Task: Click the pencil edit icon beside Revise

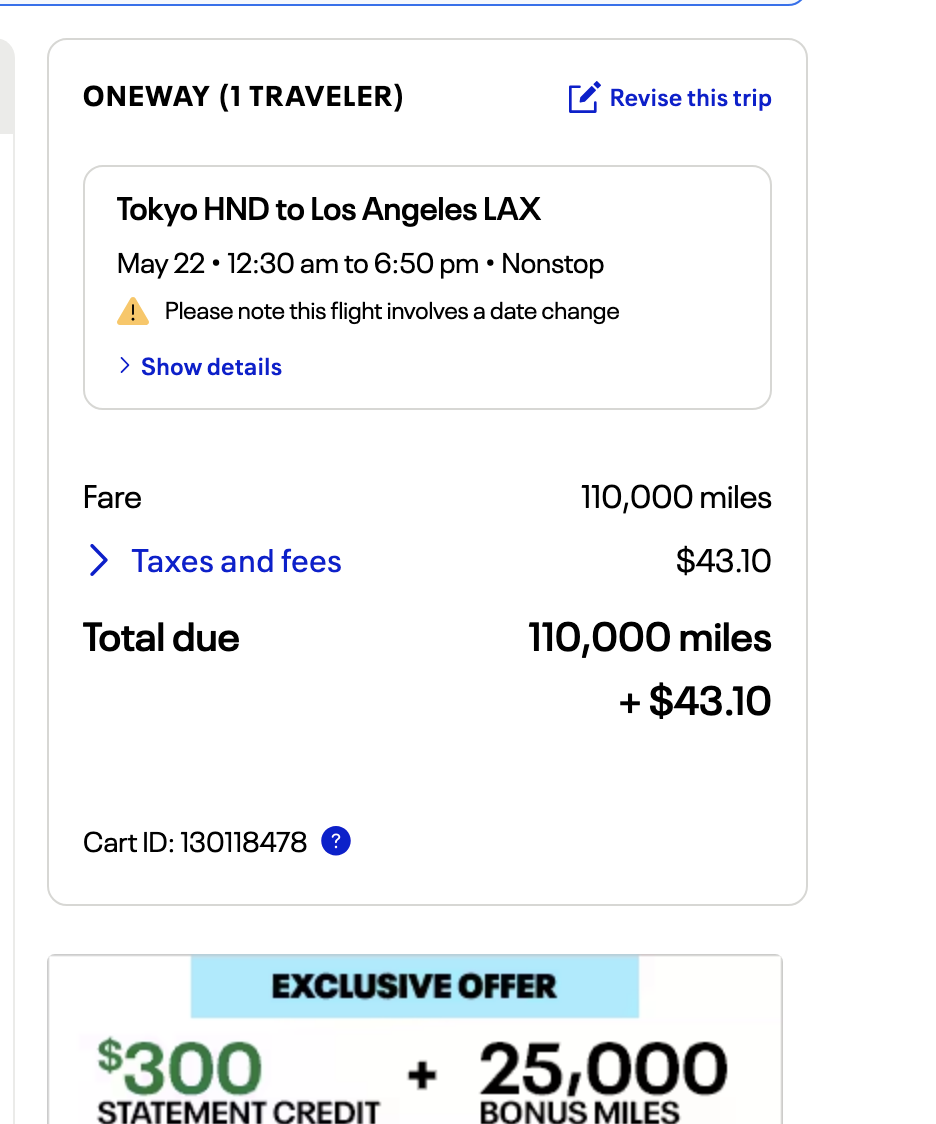Action: 584,98
